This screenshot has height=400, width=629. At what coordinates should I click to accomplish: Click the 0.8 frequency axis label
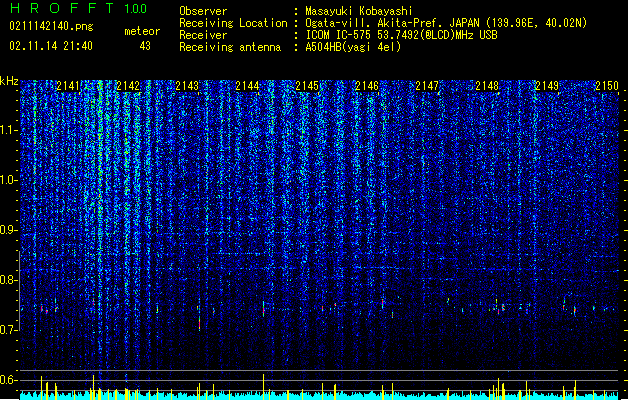(x=8, y=280)
